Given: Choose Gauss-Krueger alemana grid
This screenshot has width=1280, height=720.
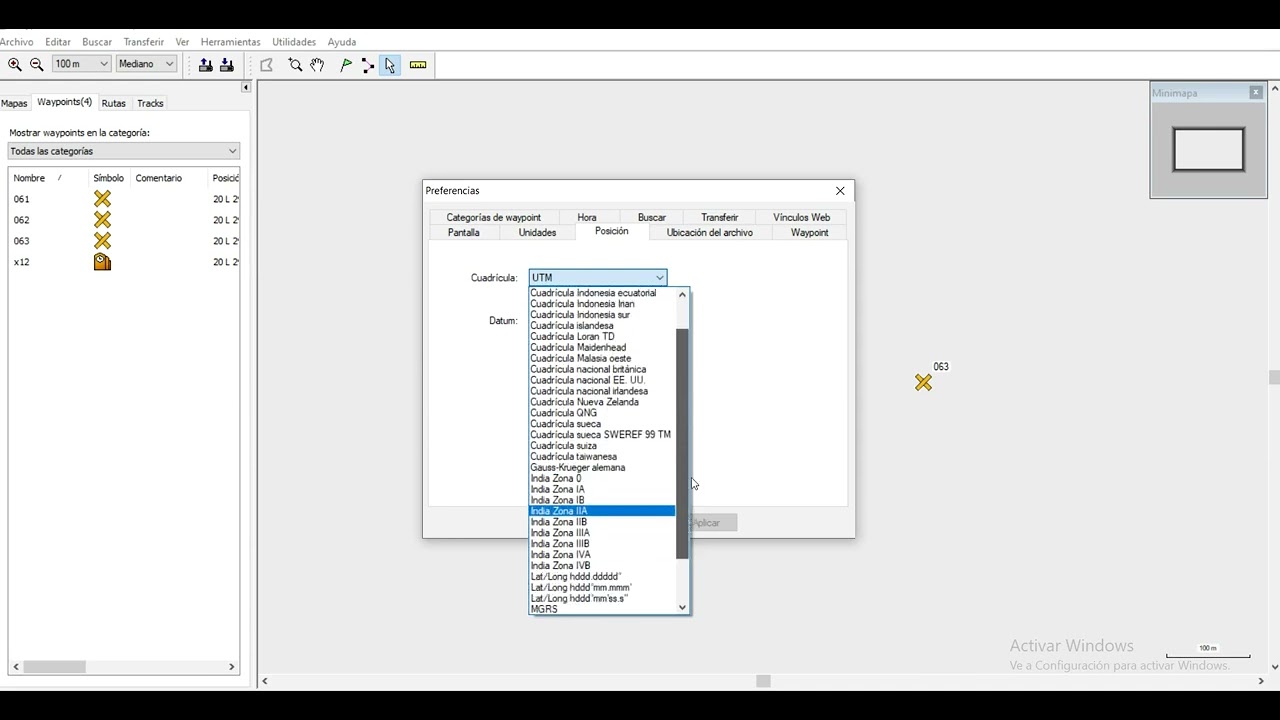Looking at the screenshot, I should tap(602, 467).
